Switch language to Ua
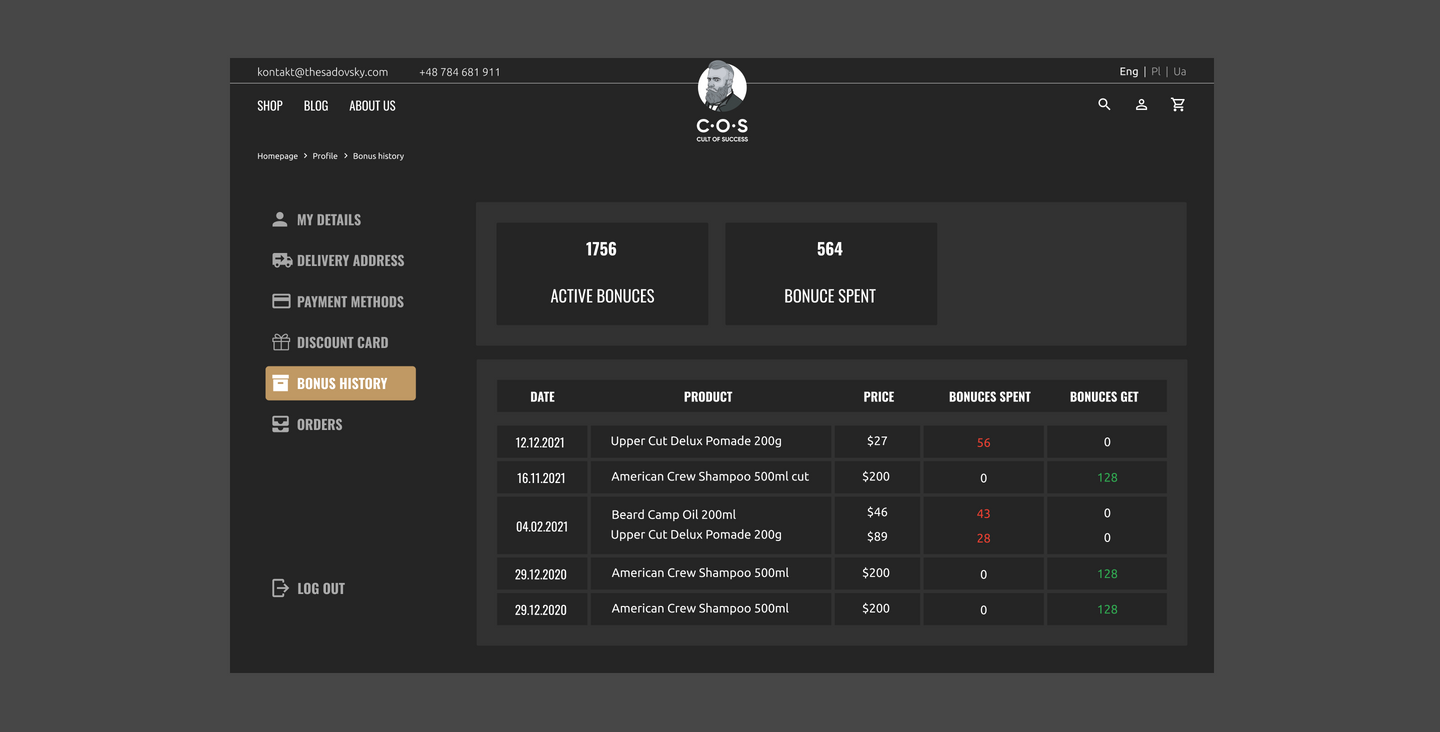The image size is (1440, 732). [x=1180, y=72]
